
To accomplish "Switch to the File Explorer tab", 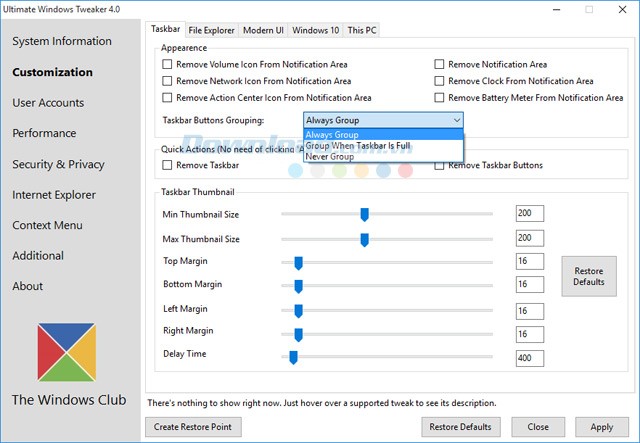I will (x=211, y=30).
